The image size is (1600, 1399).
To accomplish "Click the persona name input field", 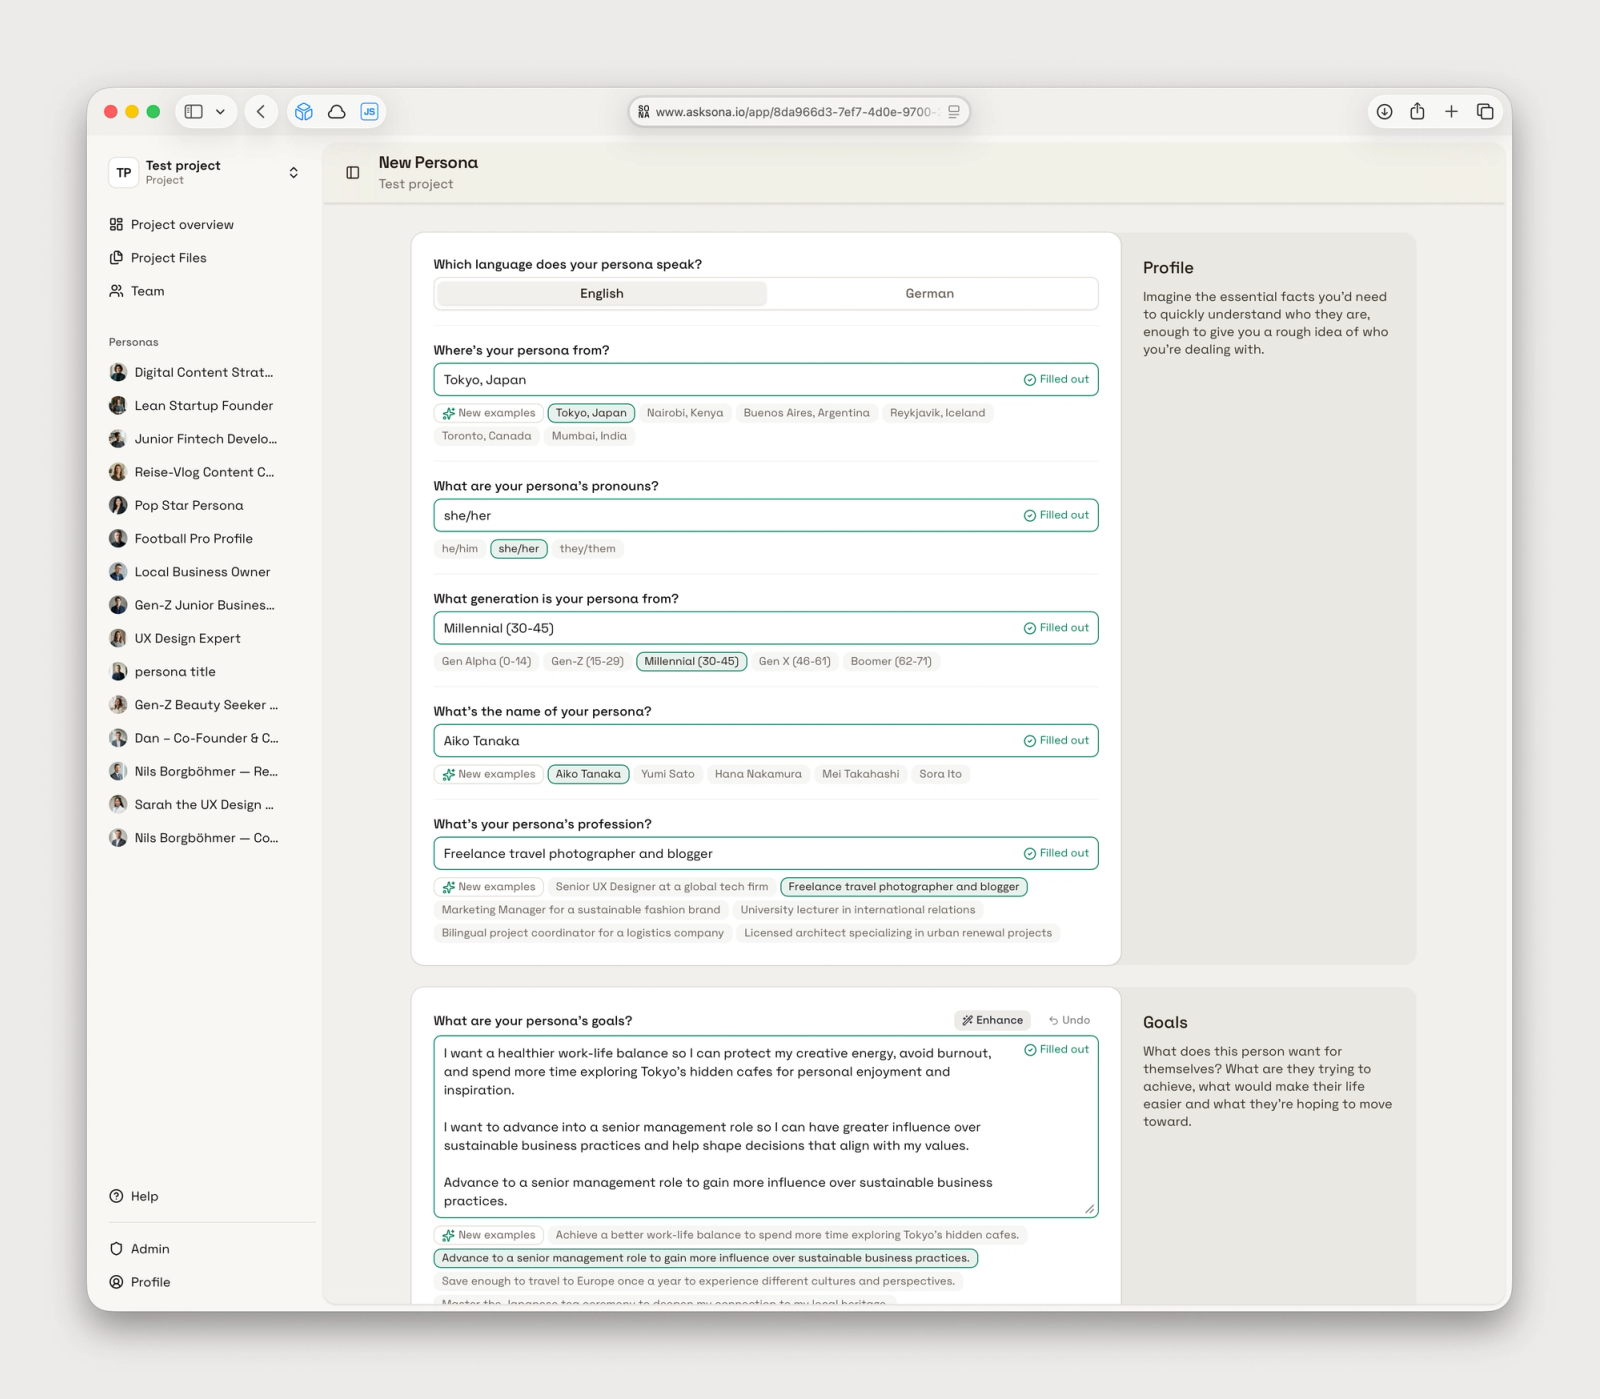I will point(766,741).
